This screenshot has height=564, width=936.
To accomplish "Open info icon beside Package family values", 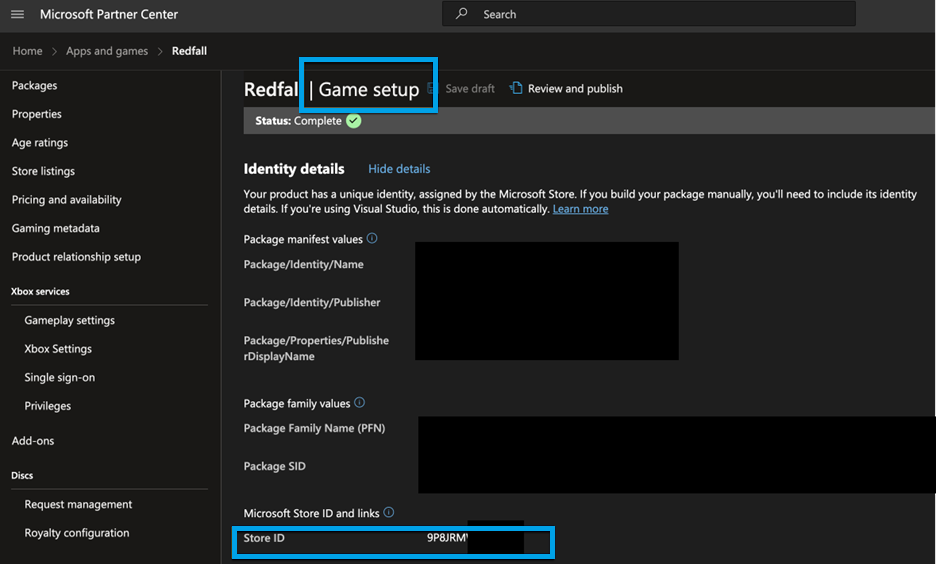I will 359,402.
